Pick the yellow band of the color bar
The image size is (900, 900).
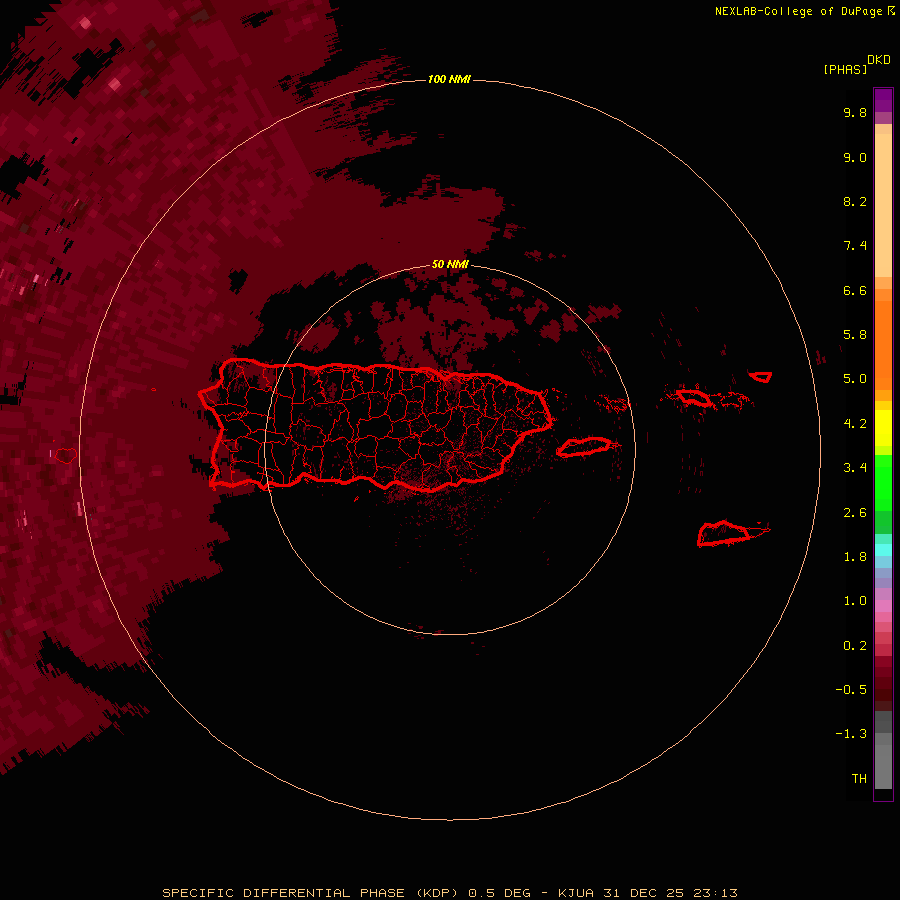click(883, 428)
